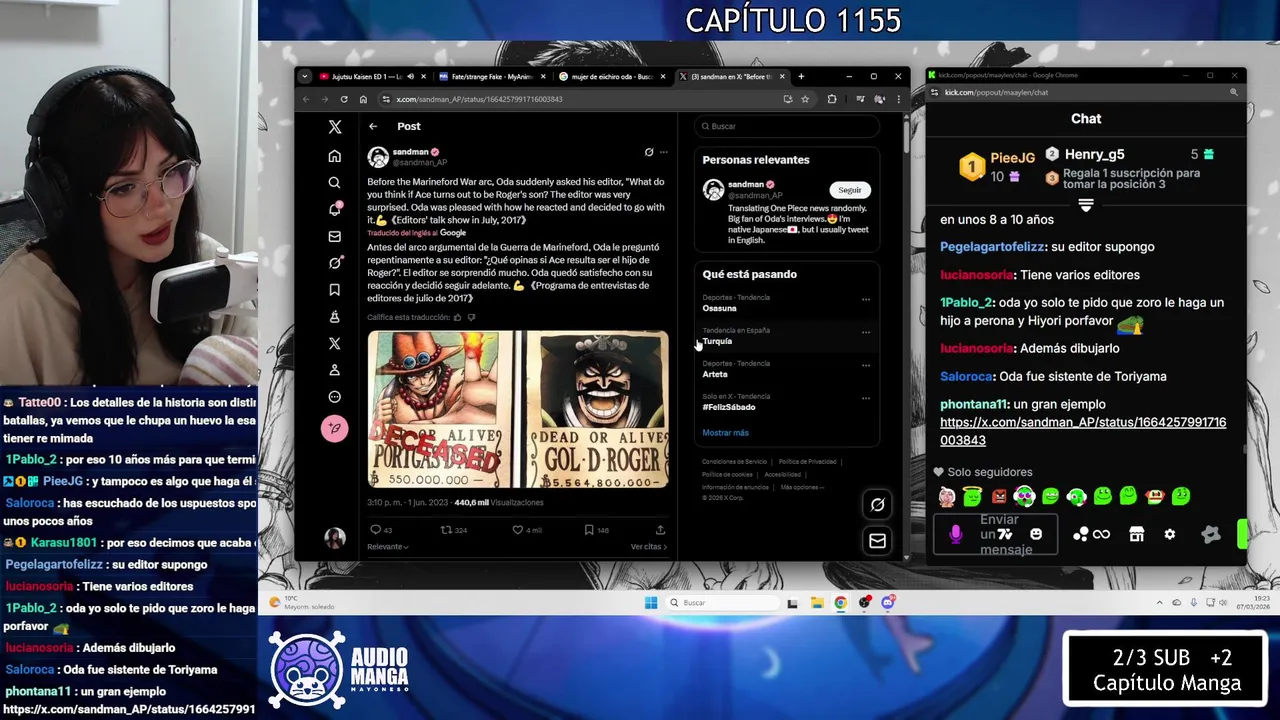This screenshot has height=720, width=1280.
Task: Open the X Explore search icon
Action: point(335,183)
